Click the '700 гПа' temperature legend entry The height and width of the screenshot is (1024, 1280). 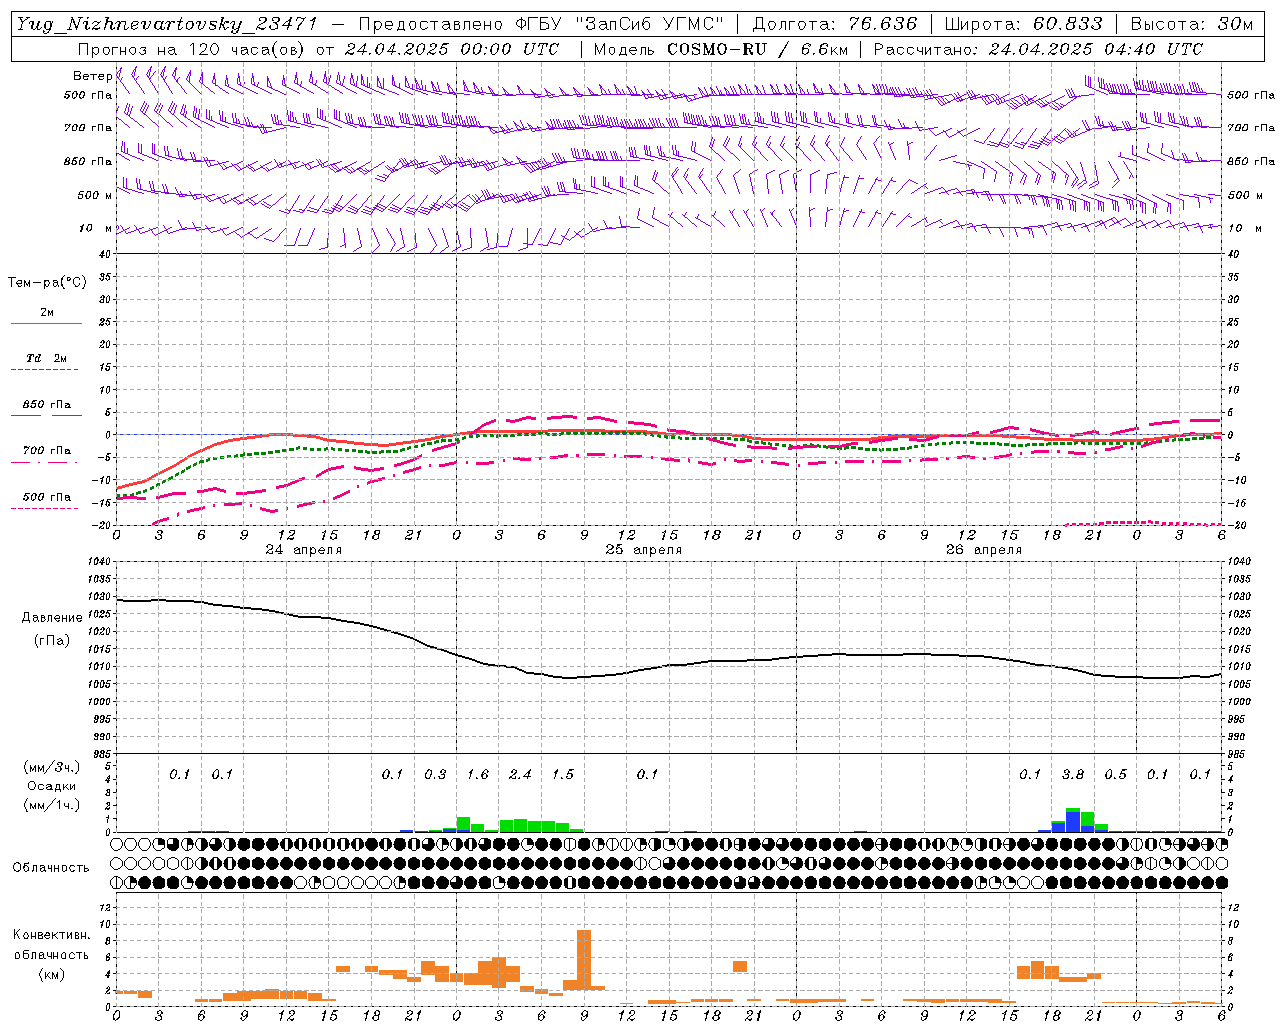tap(47, 451)
